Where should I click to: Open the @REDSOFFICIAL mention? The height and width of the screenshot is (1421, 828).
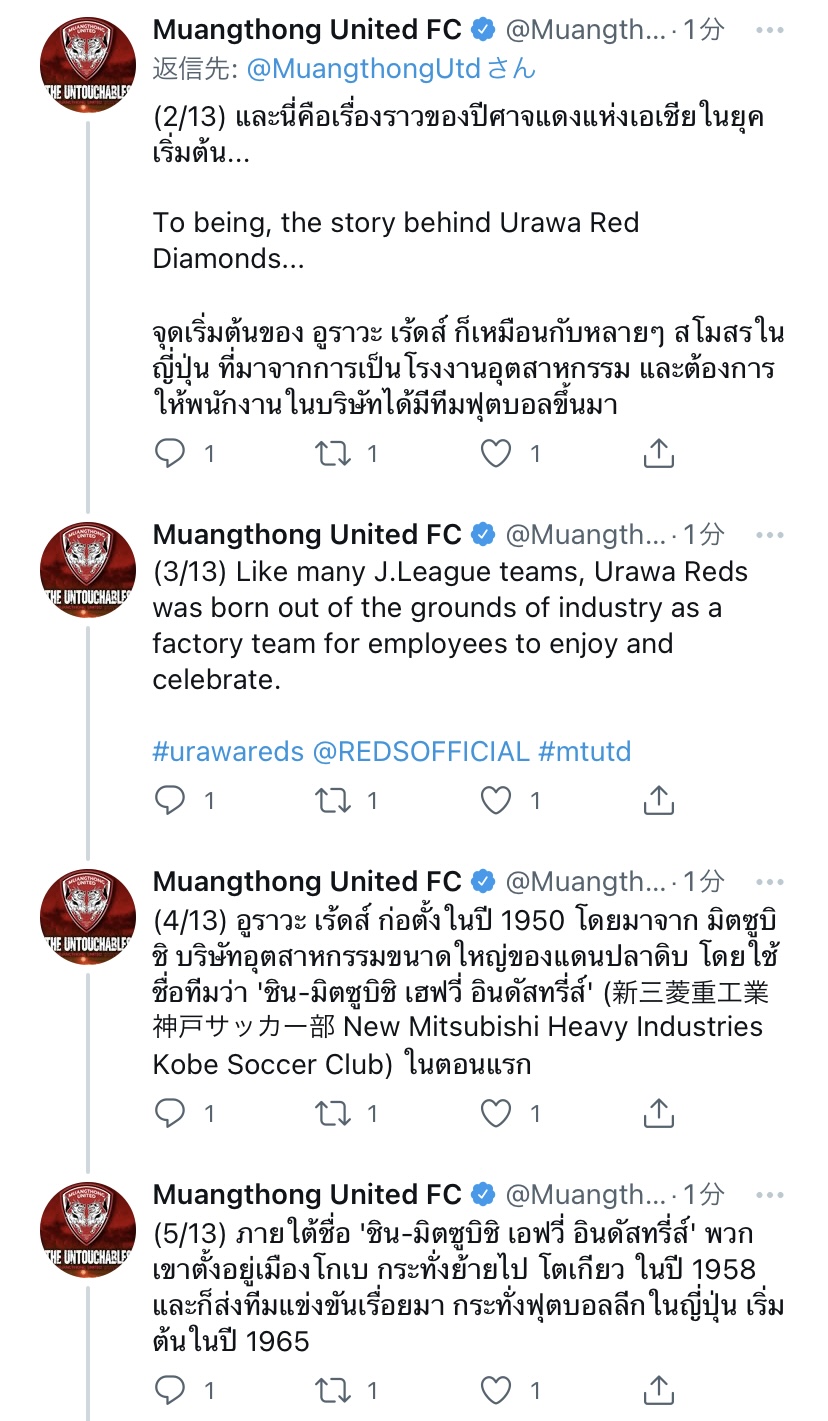pyautogui.click(x=421, y=751)
